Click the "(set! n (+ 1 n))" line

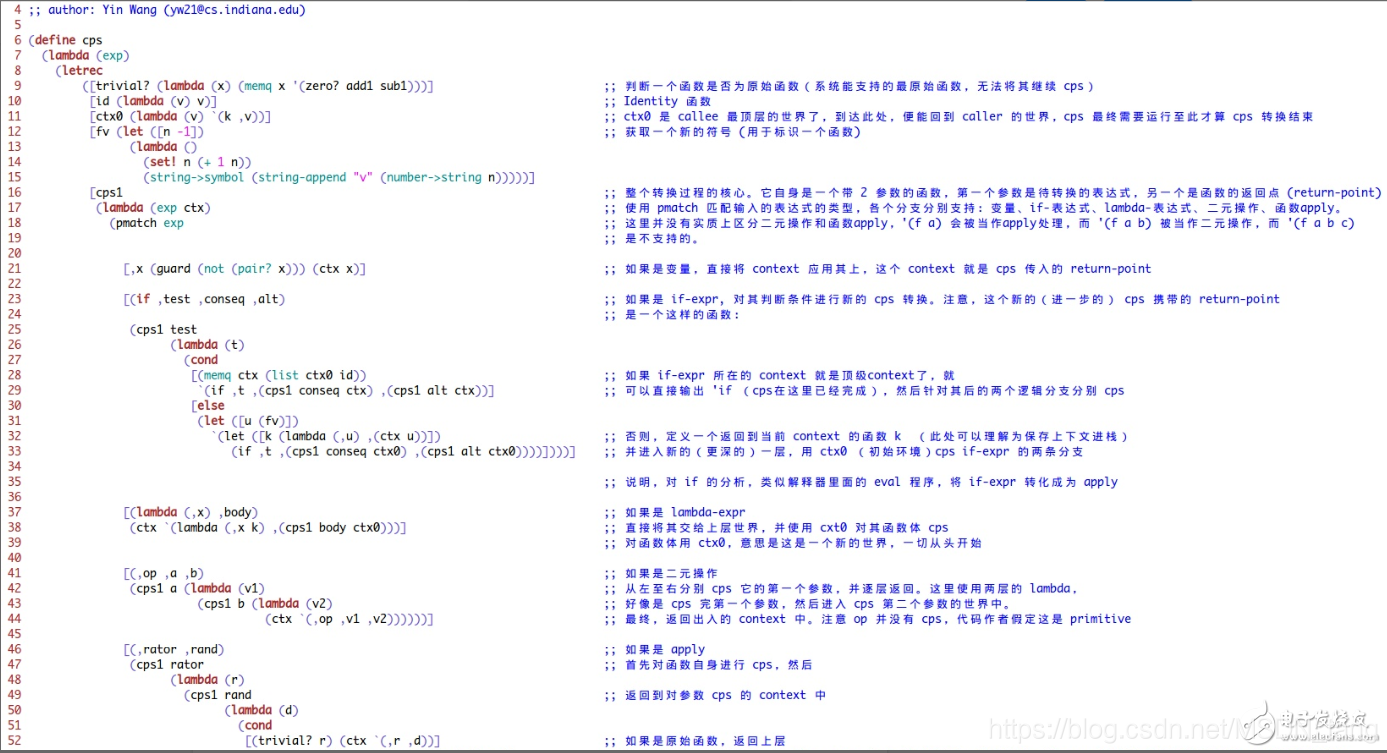[x=197, y=162]
